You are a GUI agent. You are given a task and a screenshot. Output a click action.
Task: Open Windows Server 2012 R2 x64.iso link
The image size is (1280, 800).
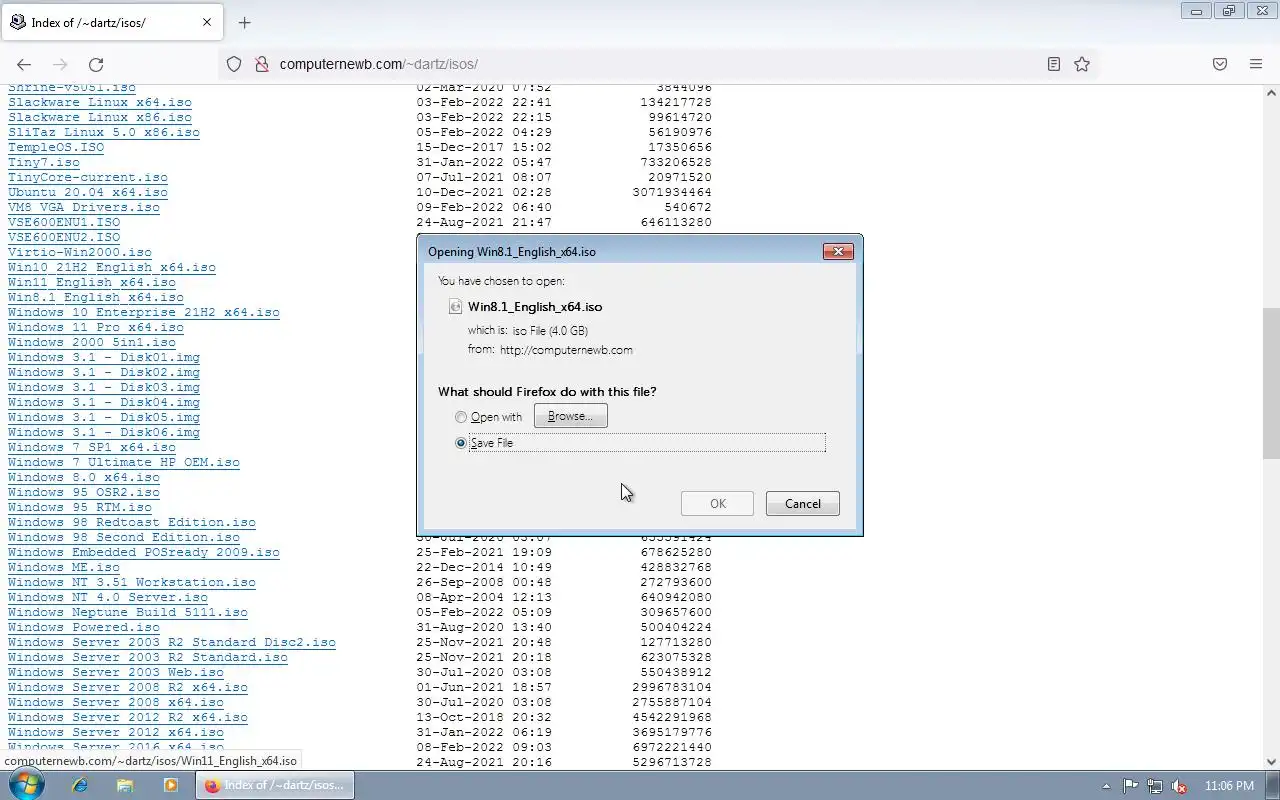[x=128, y=717]
